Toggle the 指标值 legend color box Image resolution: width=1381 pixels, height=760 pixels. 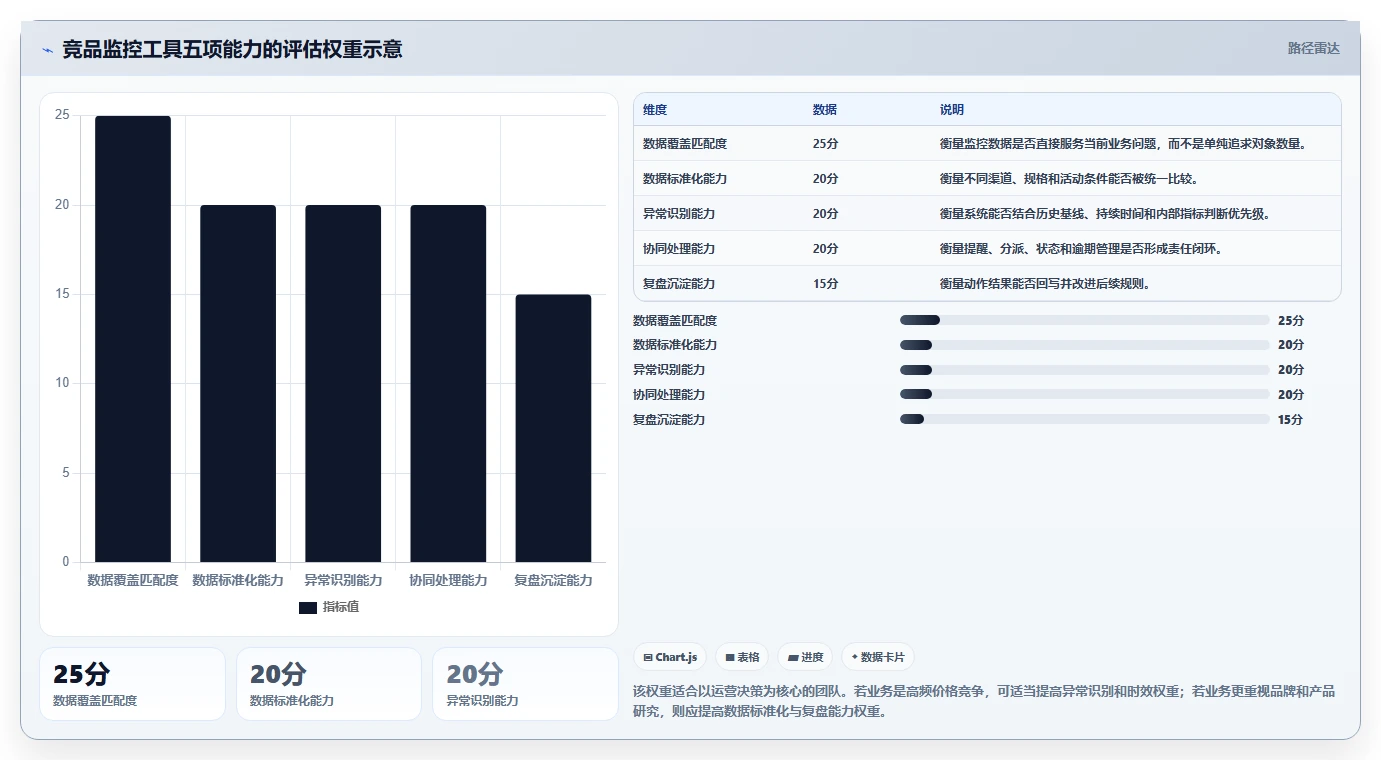click(x=308, y=608)
